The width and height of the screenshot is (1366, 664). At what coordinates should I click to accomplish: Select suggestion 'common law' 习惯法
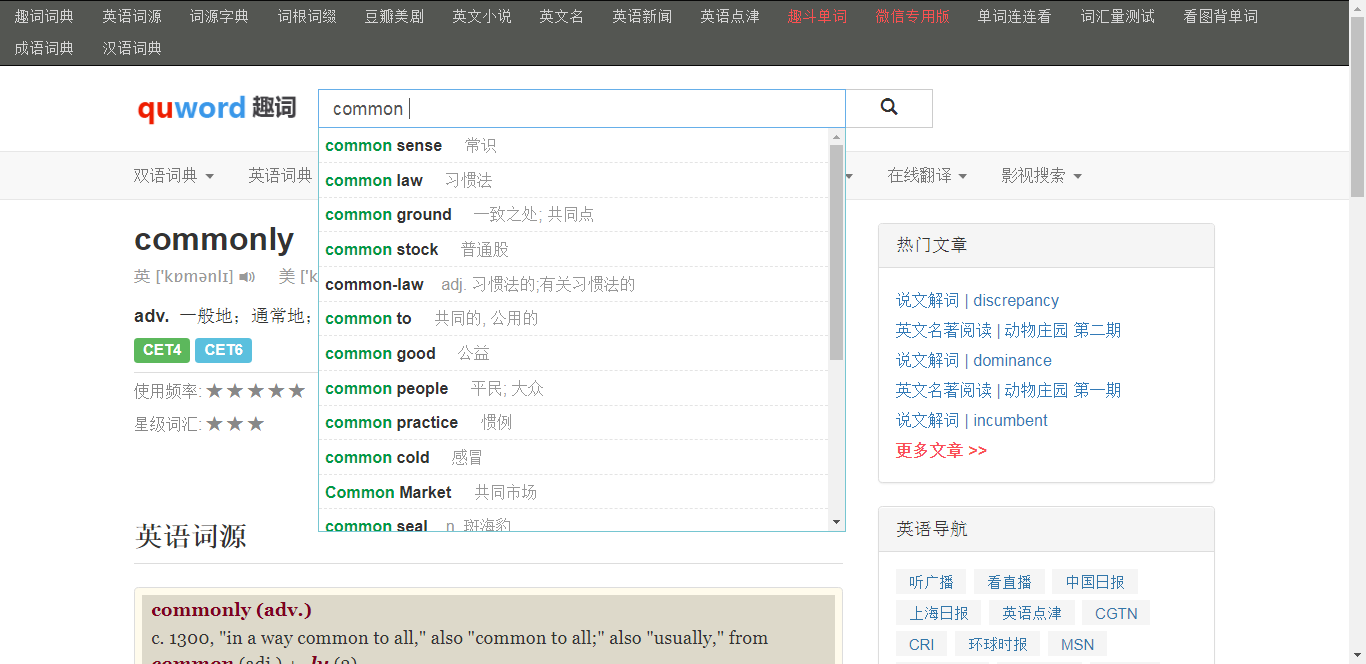pos(574,180)
